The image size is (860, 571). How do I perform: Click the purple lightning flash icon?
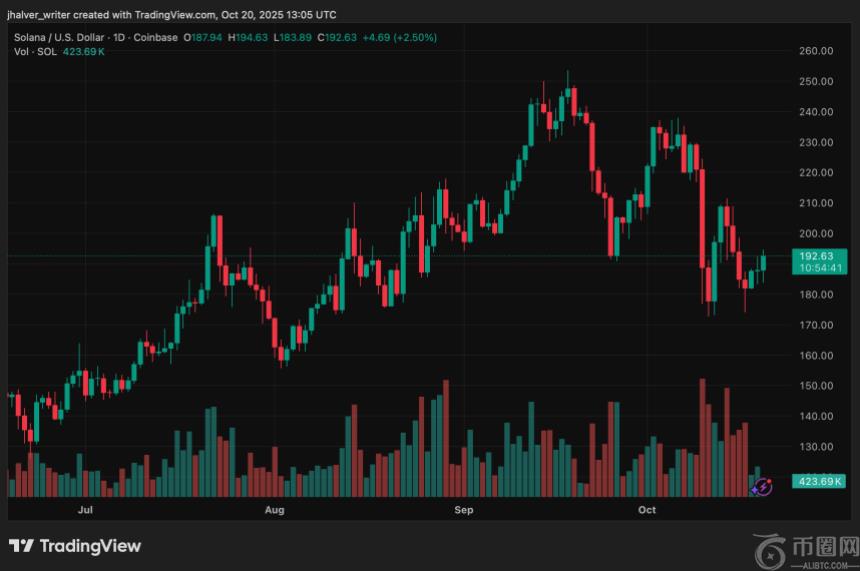[x=761, y=487]
